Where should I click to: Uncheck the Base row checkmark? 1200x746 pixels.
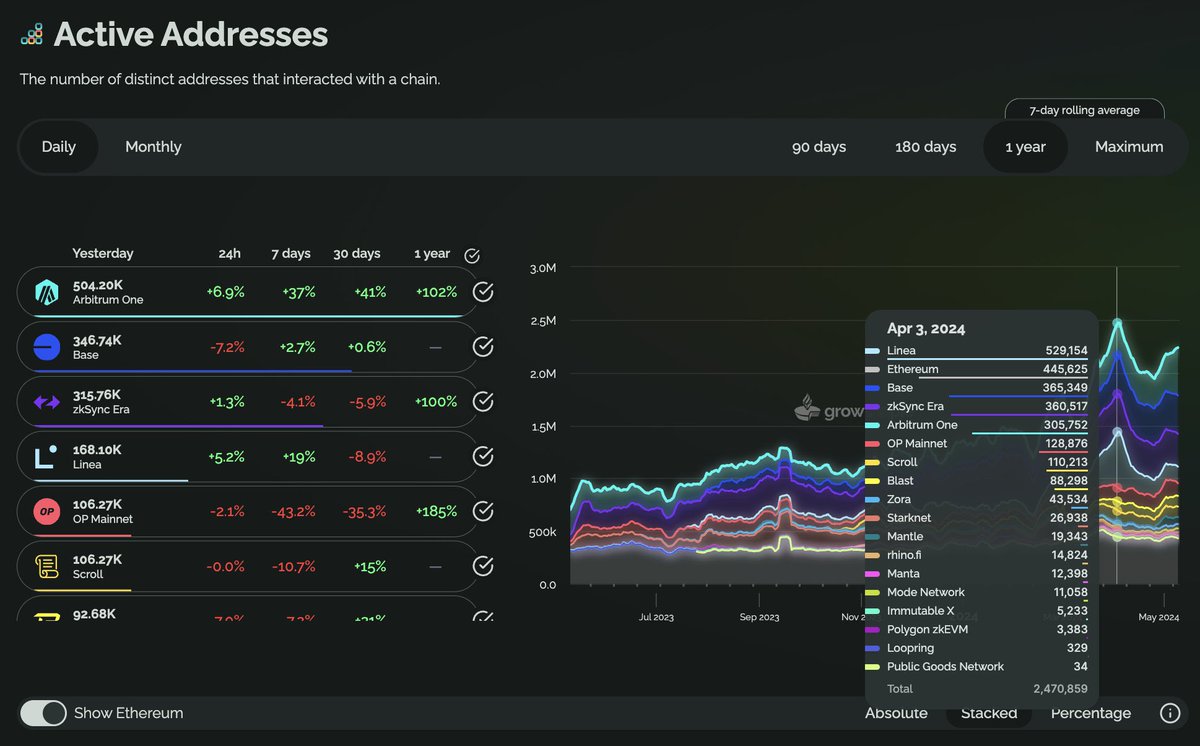coord(483,347)
